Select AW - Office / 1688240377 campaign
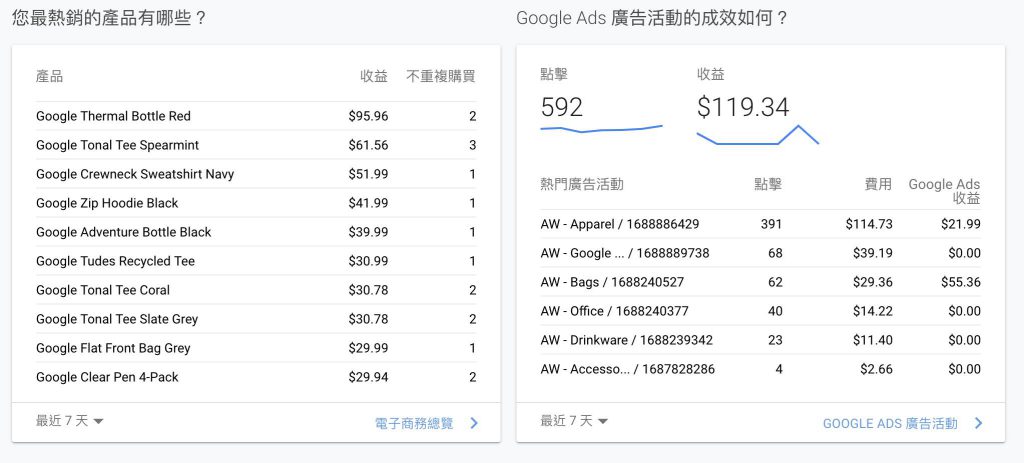Viewport: 1024px width, 463px height. point(615,311)
